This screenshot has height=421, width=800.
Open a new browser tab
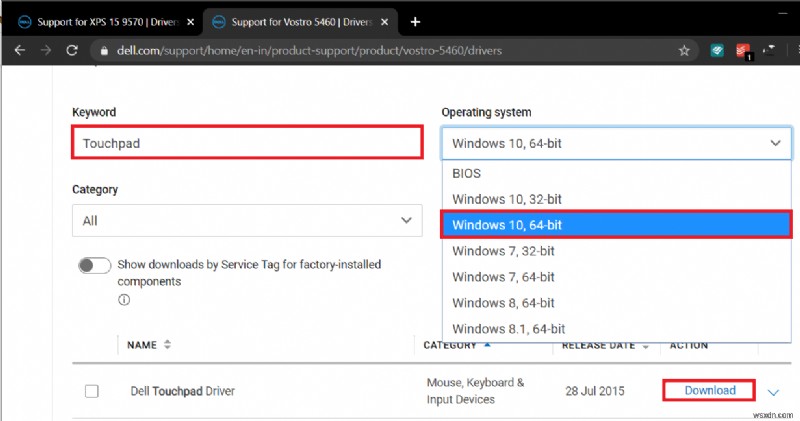[415, 22]
